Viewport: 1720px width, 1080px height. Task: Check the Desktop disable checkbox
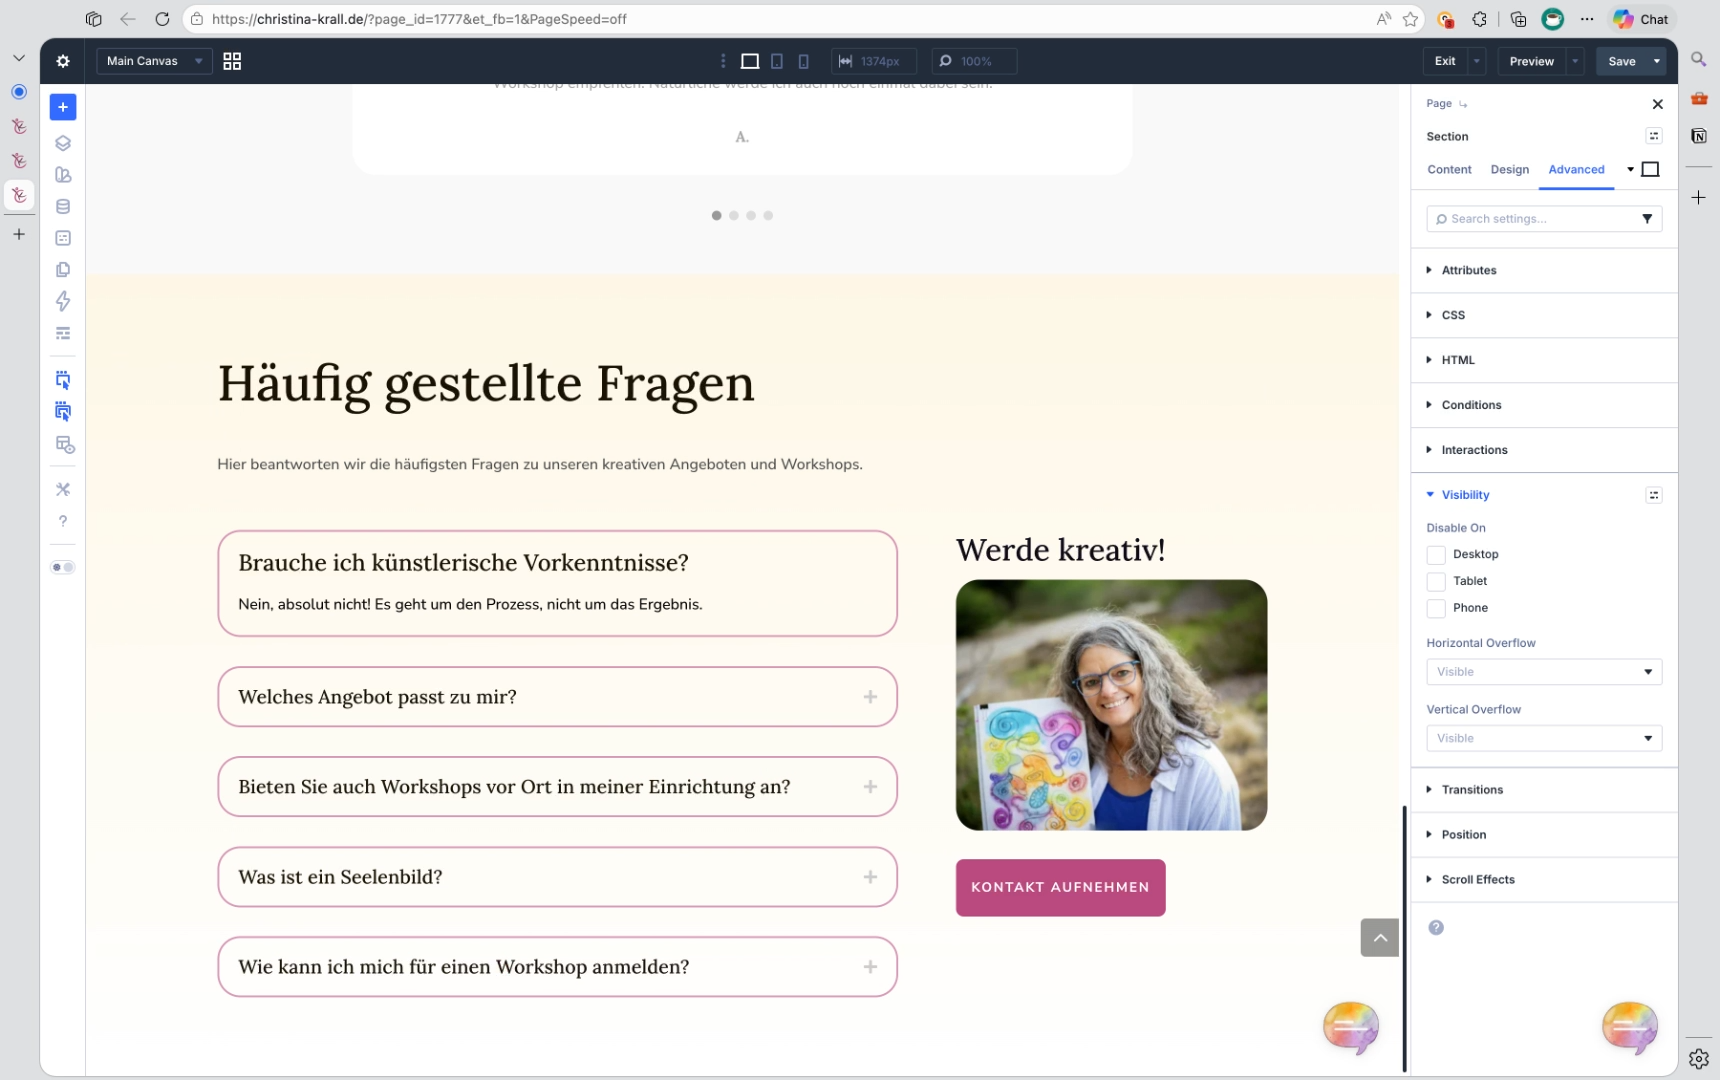[1436, 554]
